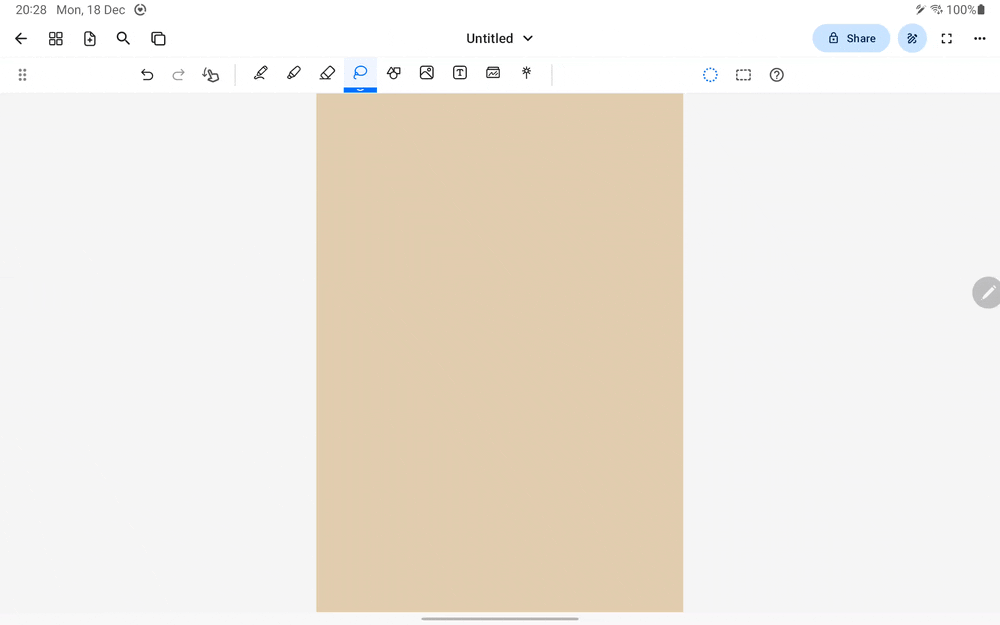Select the Highlighter tool
This screenshot has width=1000, height=625.
tap(293, 73)
